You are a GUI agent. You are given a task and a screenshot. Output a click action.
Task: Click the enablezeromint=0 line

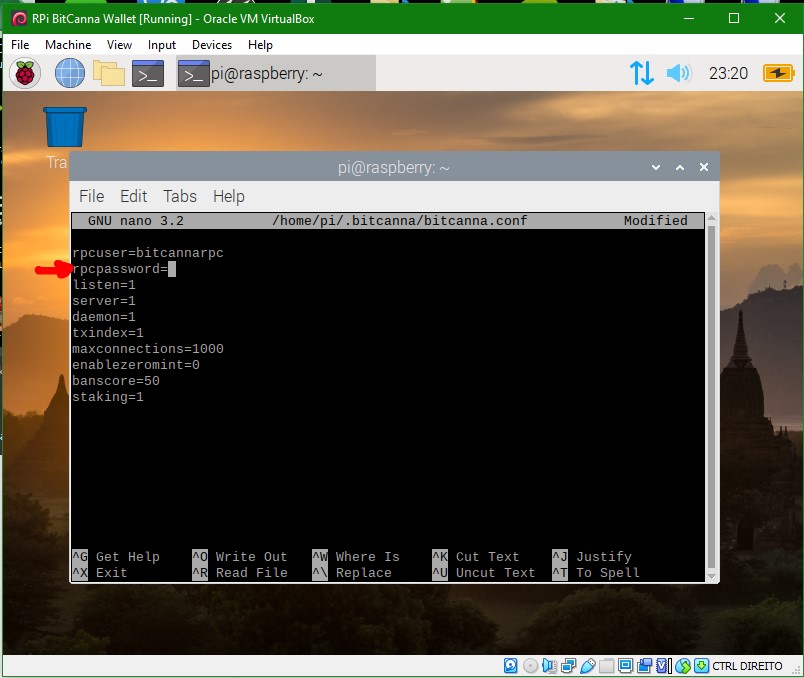point(136,365)
